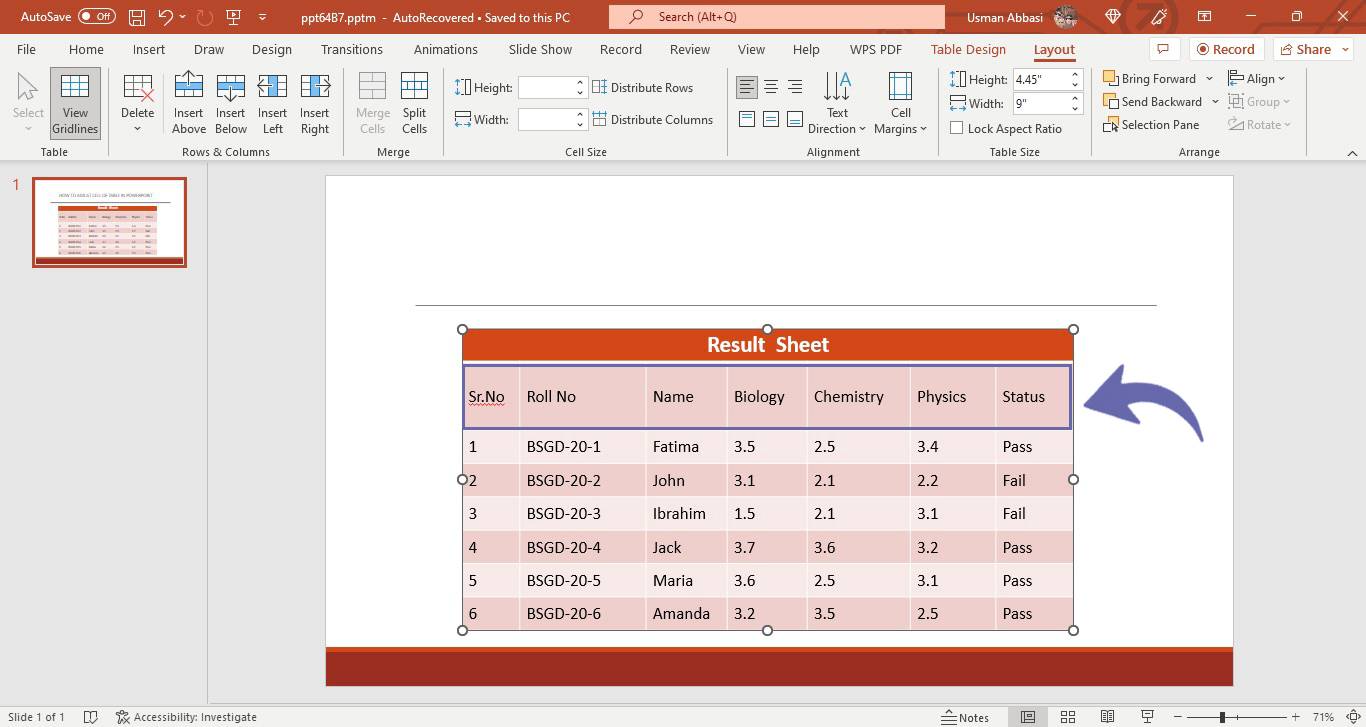Click the Insert Right icon
1366x727 pixels.
tap(314, 101)
